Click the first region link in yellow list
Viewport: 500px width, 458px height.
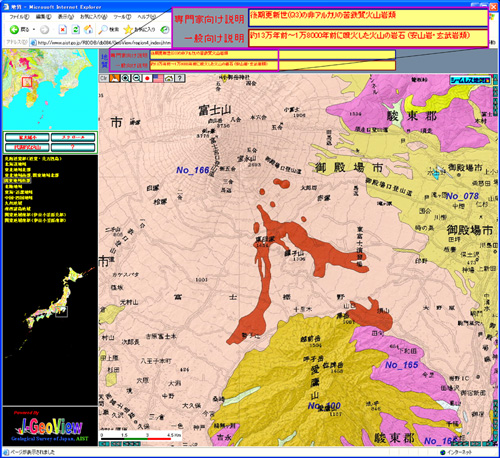coord(33,159)
